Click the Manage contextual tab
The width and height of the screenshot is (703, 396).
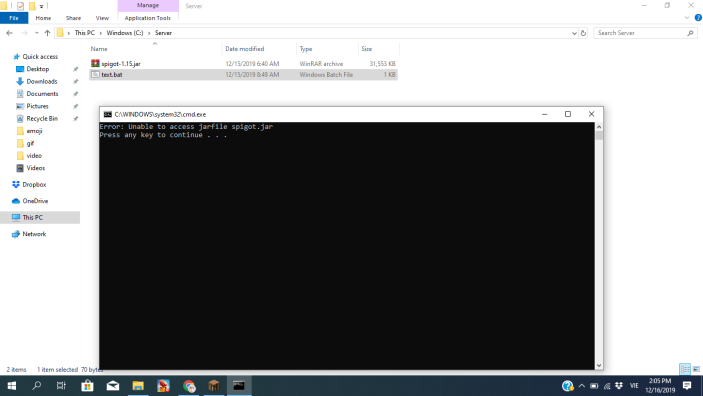(x=148, y=5)
